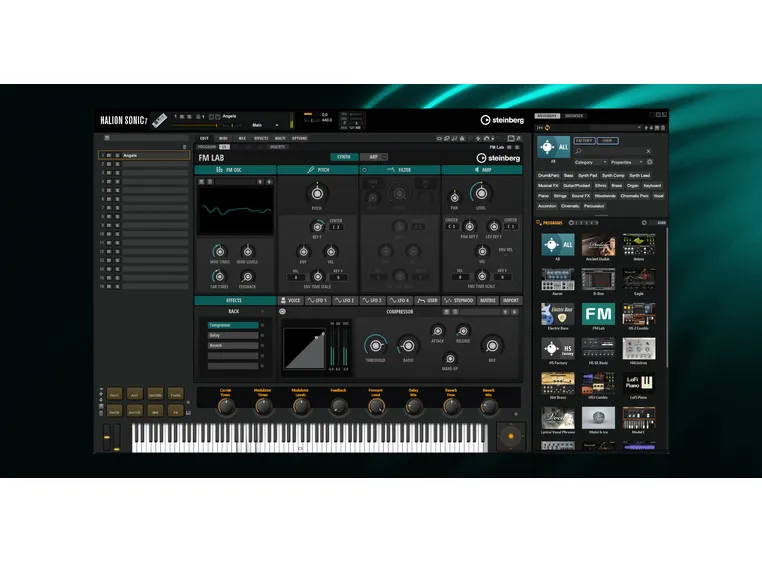The height and width of the screenshot is (562, 762).
Task: Toggle the compressor bypass eye icon
Action: pyautogui.click(x=282, y=311)
